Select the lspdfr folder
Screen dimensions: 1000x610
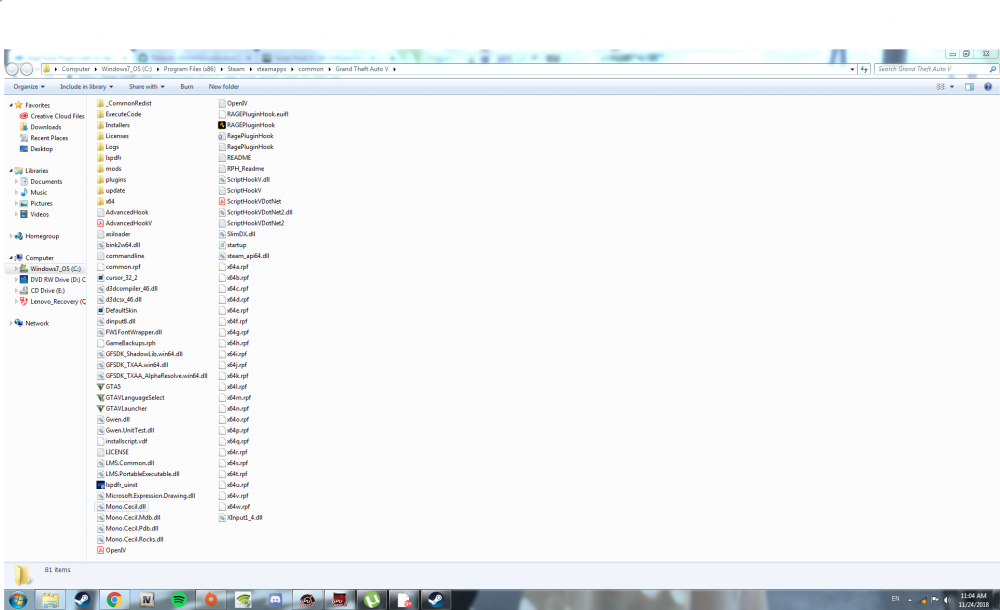tap(109, 158)
